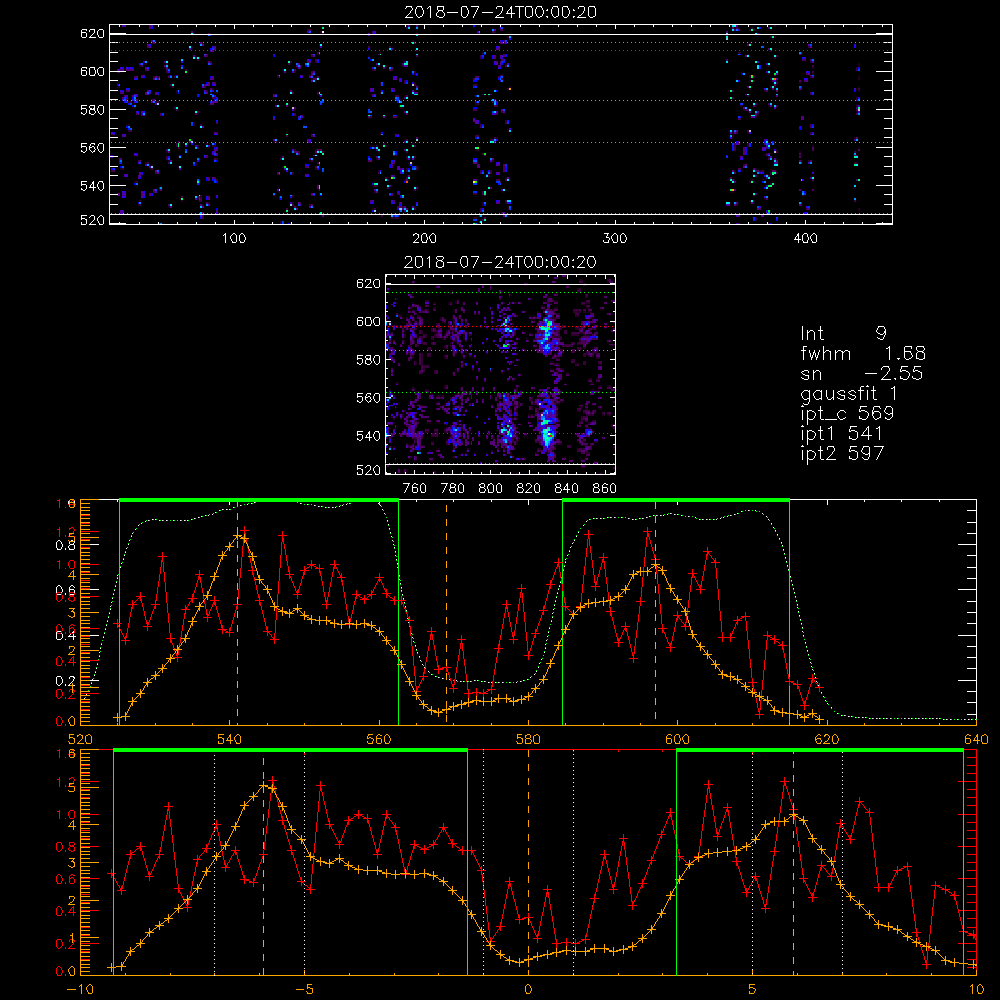Click x-axis tick label '100' of top plot
The width and height of the screenshot is (1000, 1000).
[234, 239]
